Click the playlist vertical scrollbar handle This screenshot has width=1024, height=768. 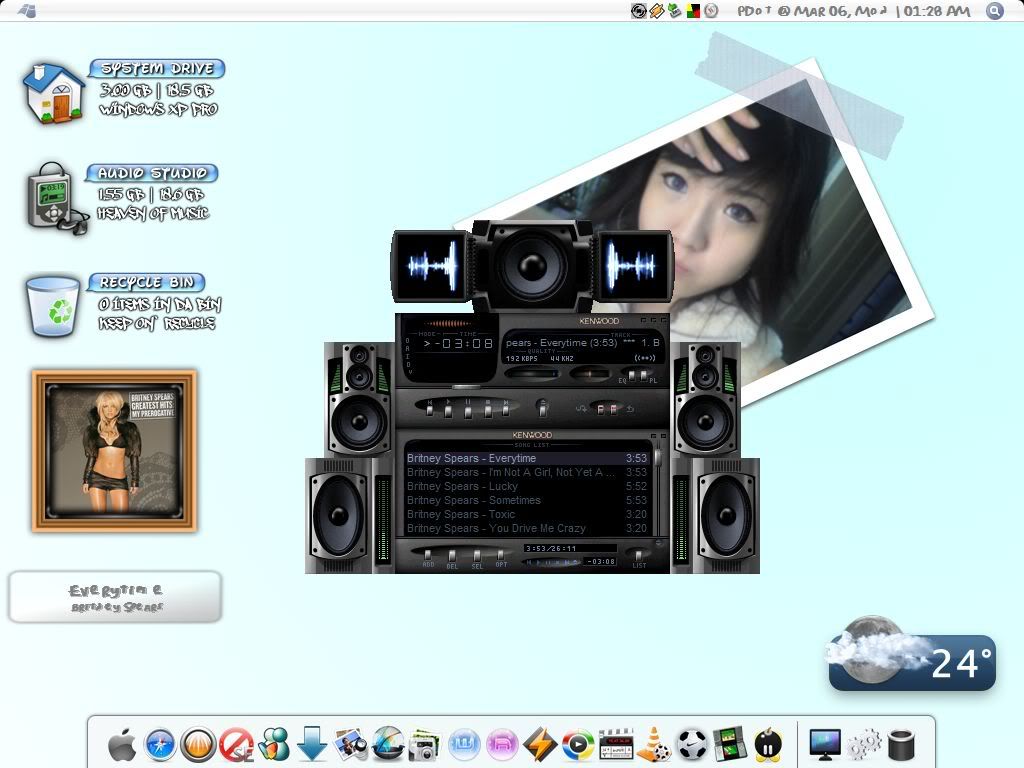(x=658, y=457)
